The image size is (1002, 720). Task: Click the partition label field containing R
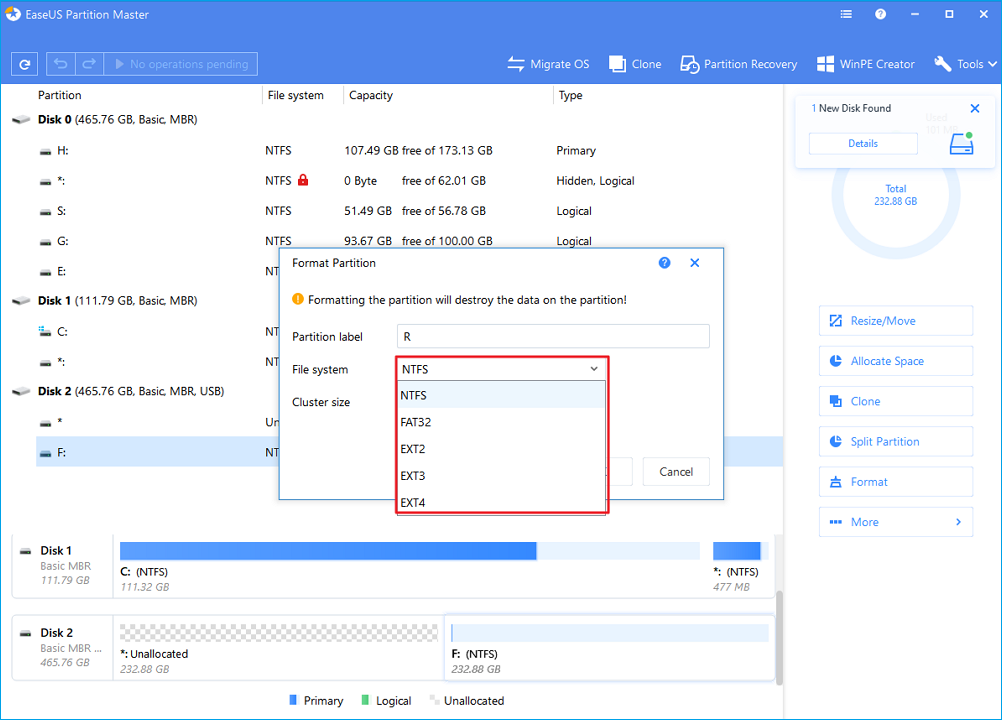coord(553,336)
